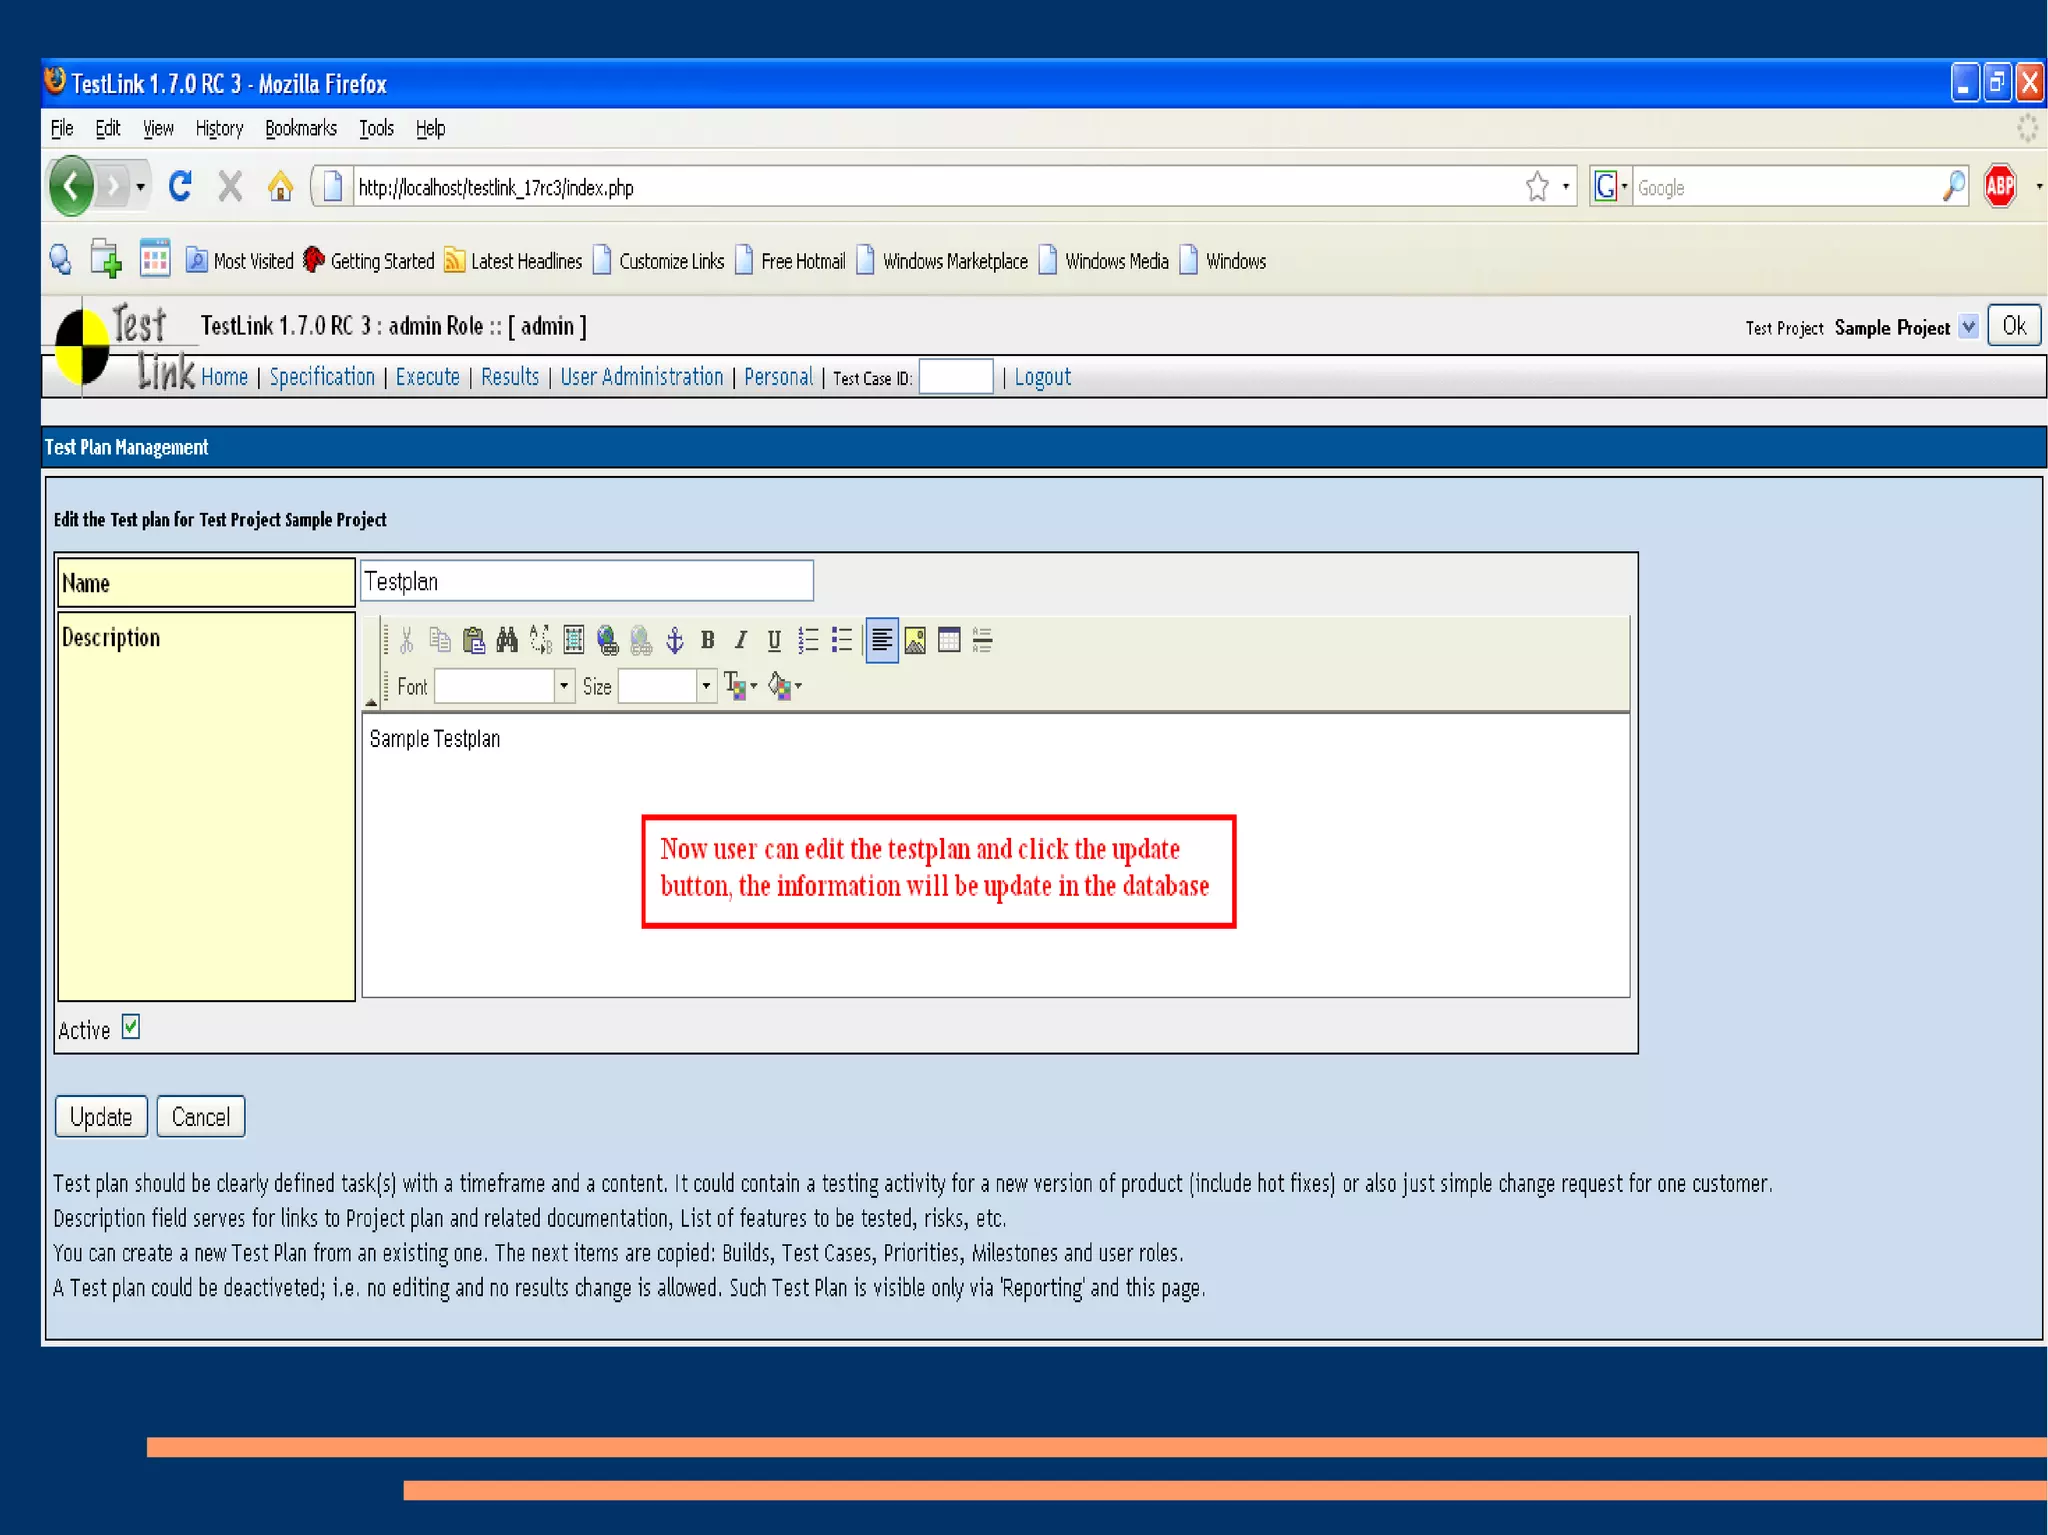Click the Stop loading X icon

tap(231, 186)
